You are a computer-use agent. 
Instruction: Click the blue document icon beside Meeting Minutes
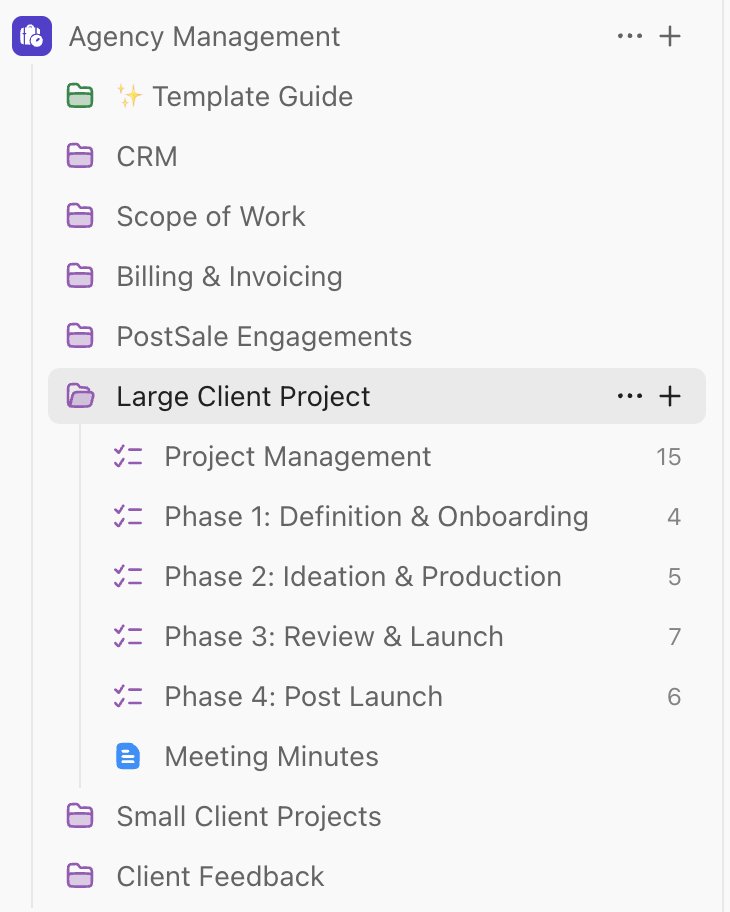click(128, 756)
